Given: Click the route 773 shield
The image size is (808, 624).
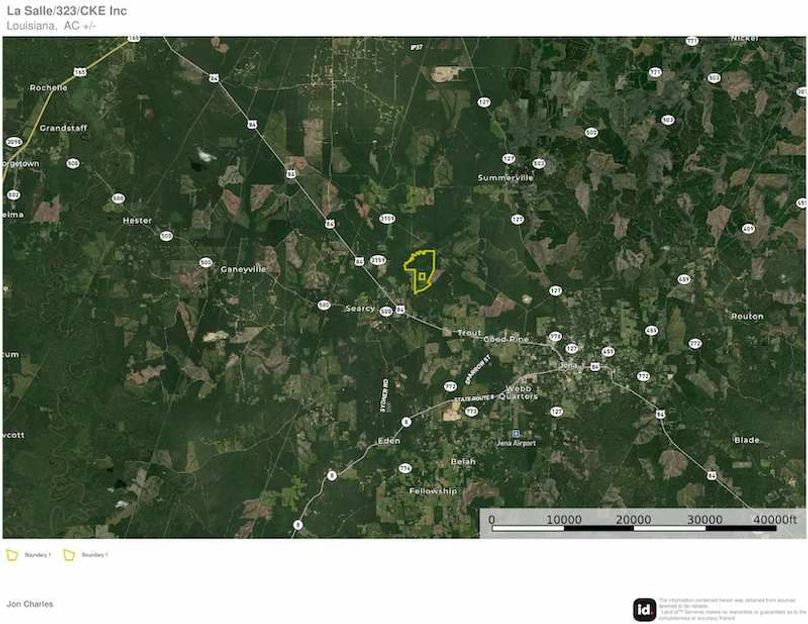Looking at the screenshot, I should point(472,411).
